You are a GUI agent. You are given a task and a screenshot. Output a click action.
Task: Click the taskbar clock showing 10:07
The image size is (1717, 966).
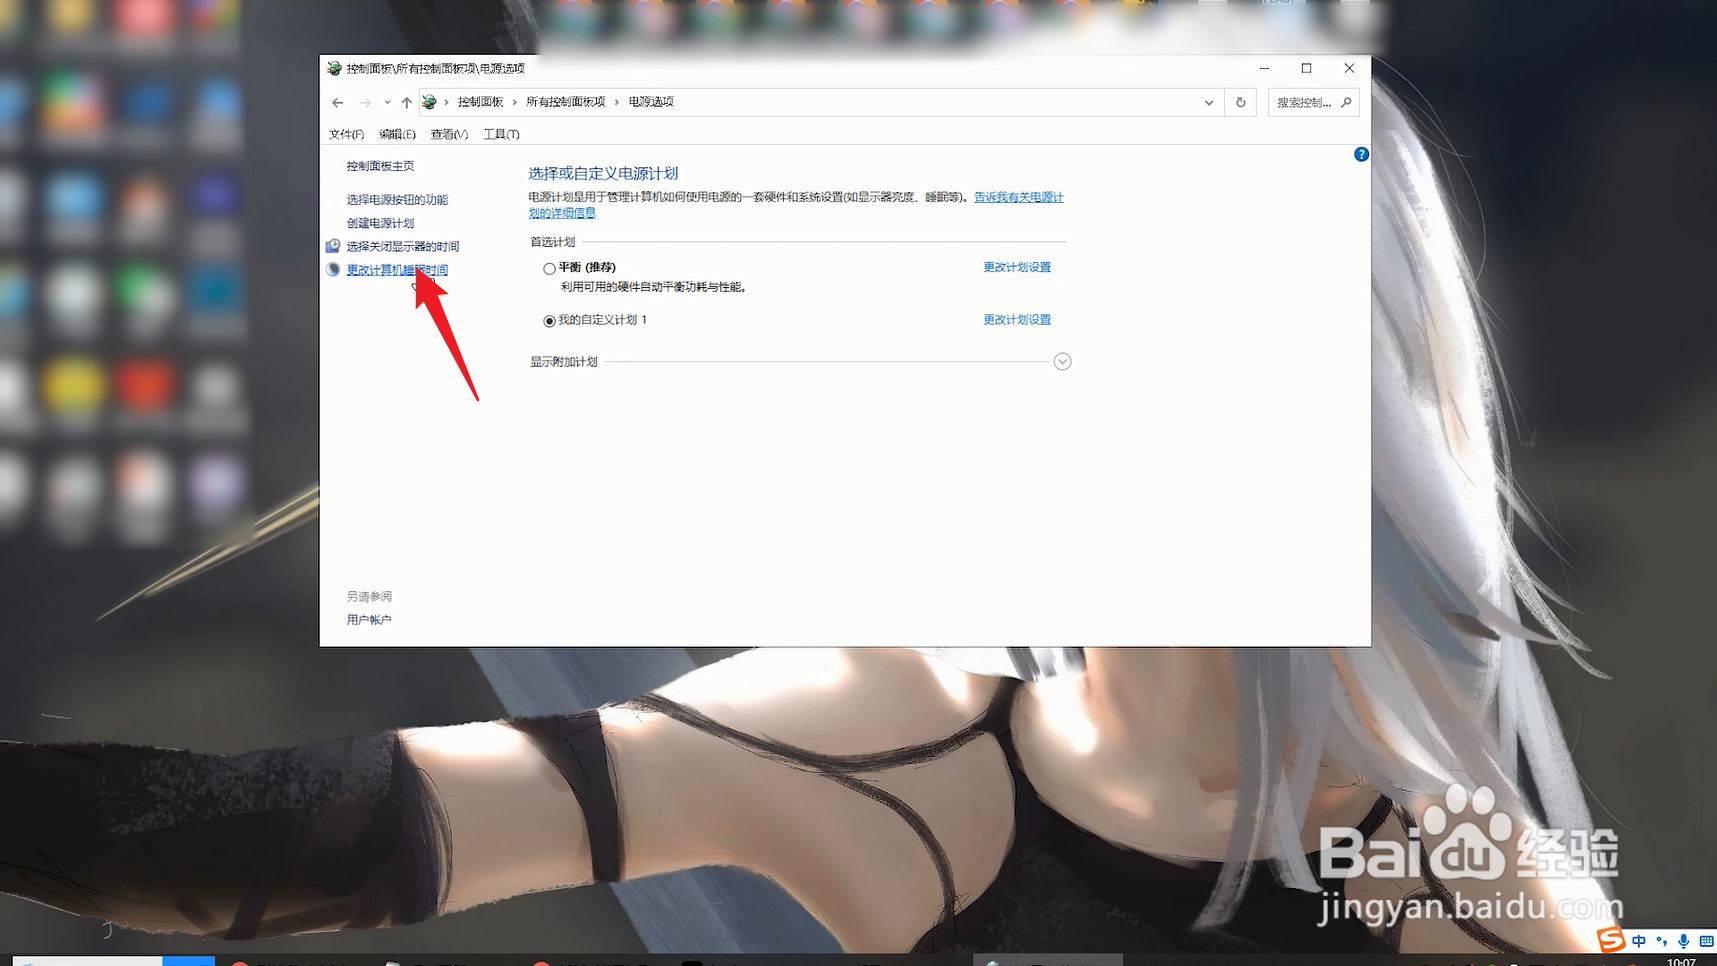coord(1681,961)
